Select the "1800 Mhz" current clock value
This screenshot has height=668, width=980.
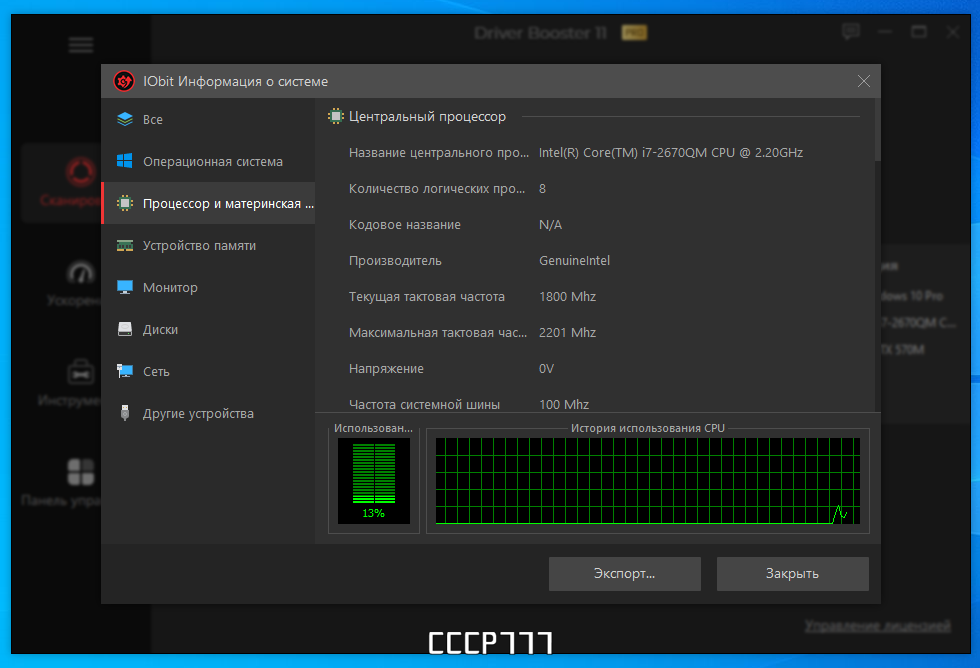click(x=568, y=297)
